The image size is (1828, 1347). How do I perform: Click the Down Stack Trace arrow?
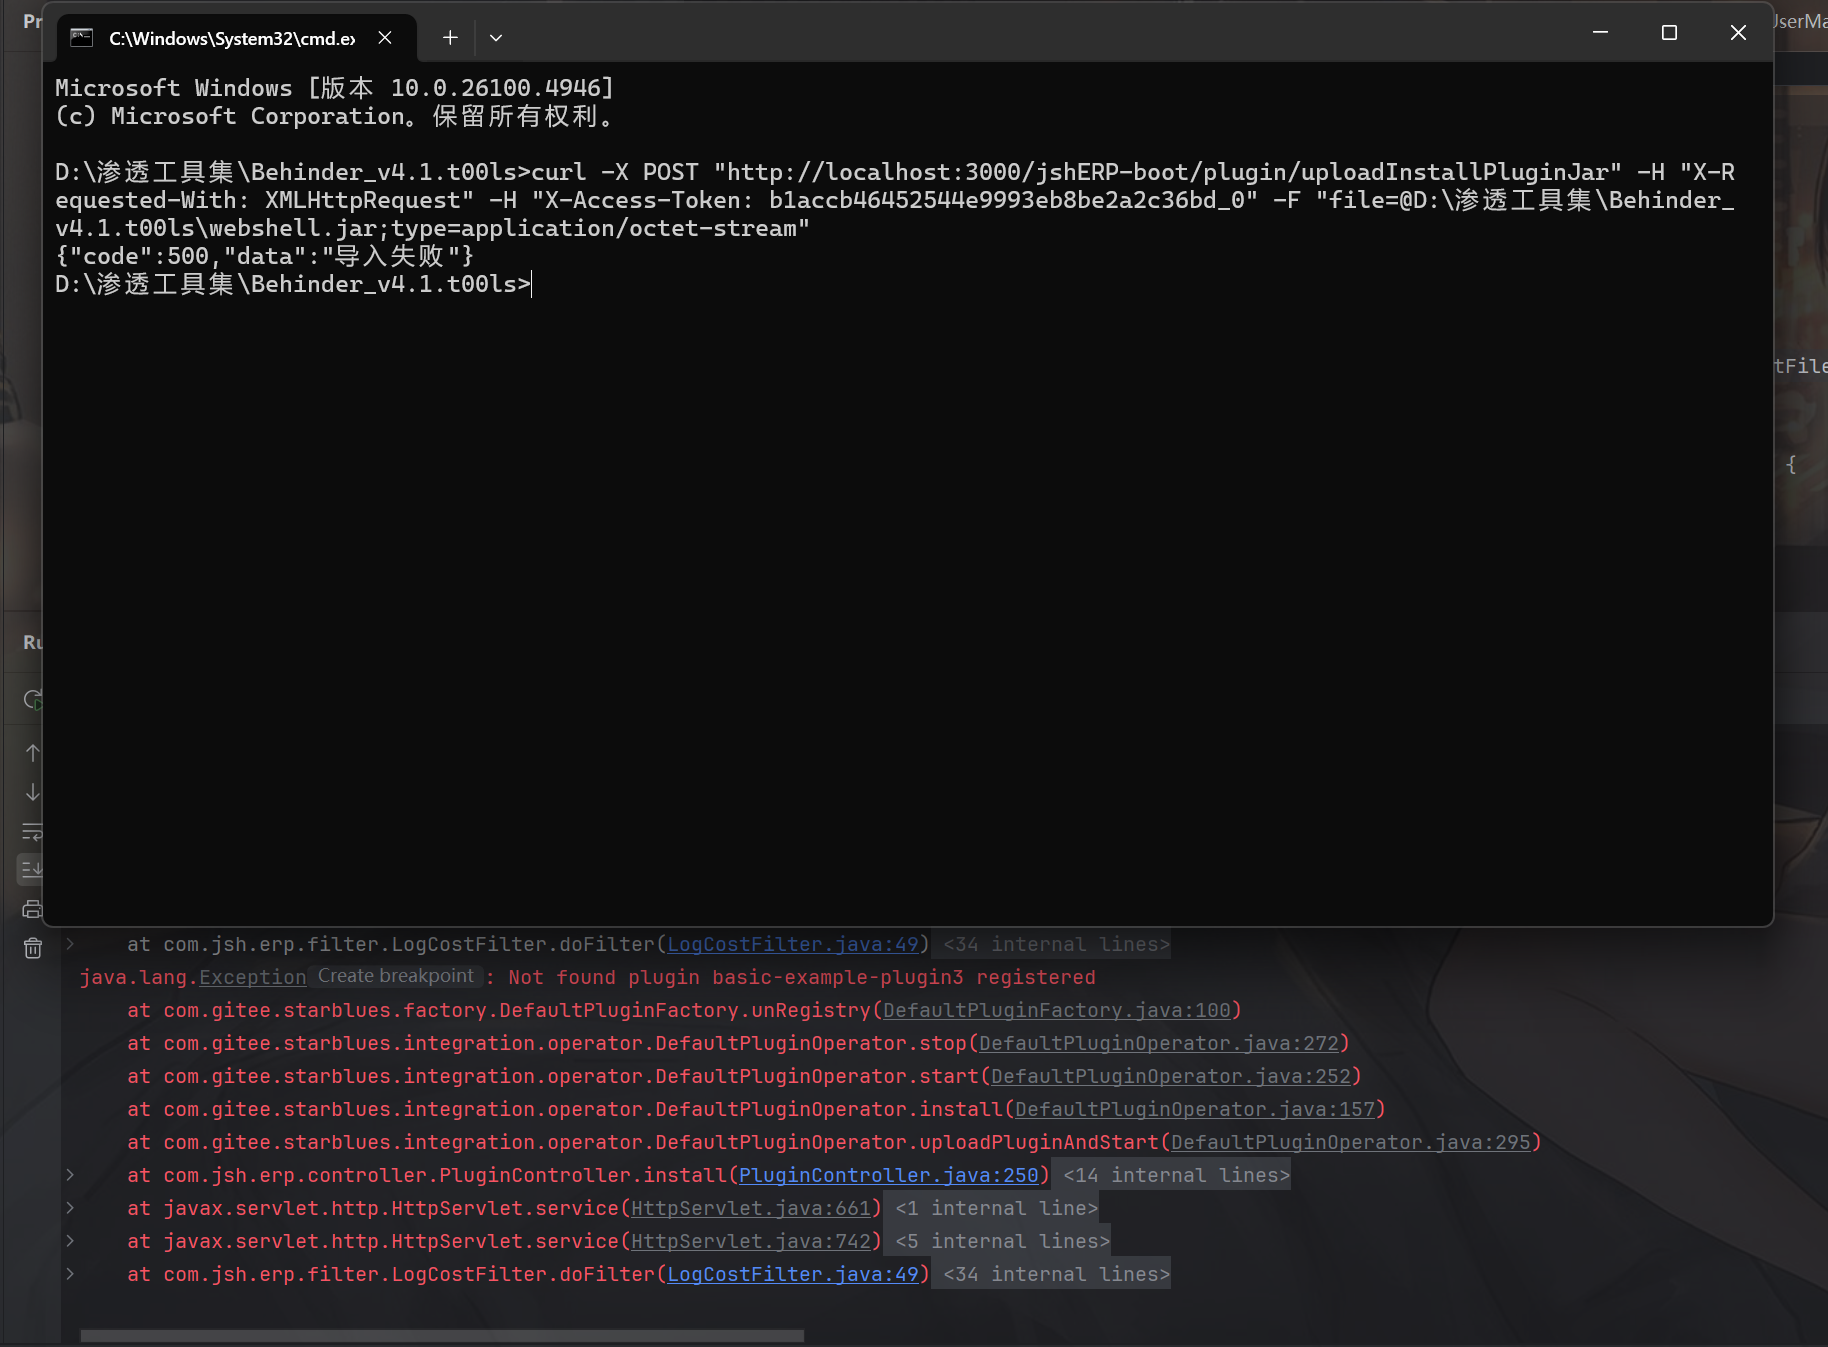tap(32, 791)
